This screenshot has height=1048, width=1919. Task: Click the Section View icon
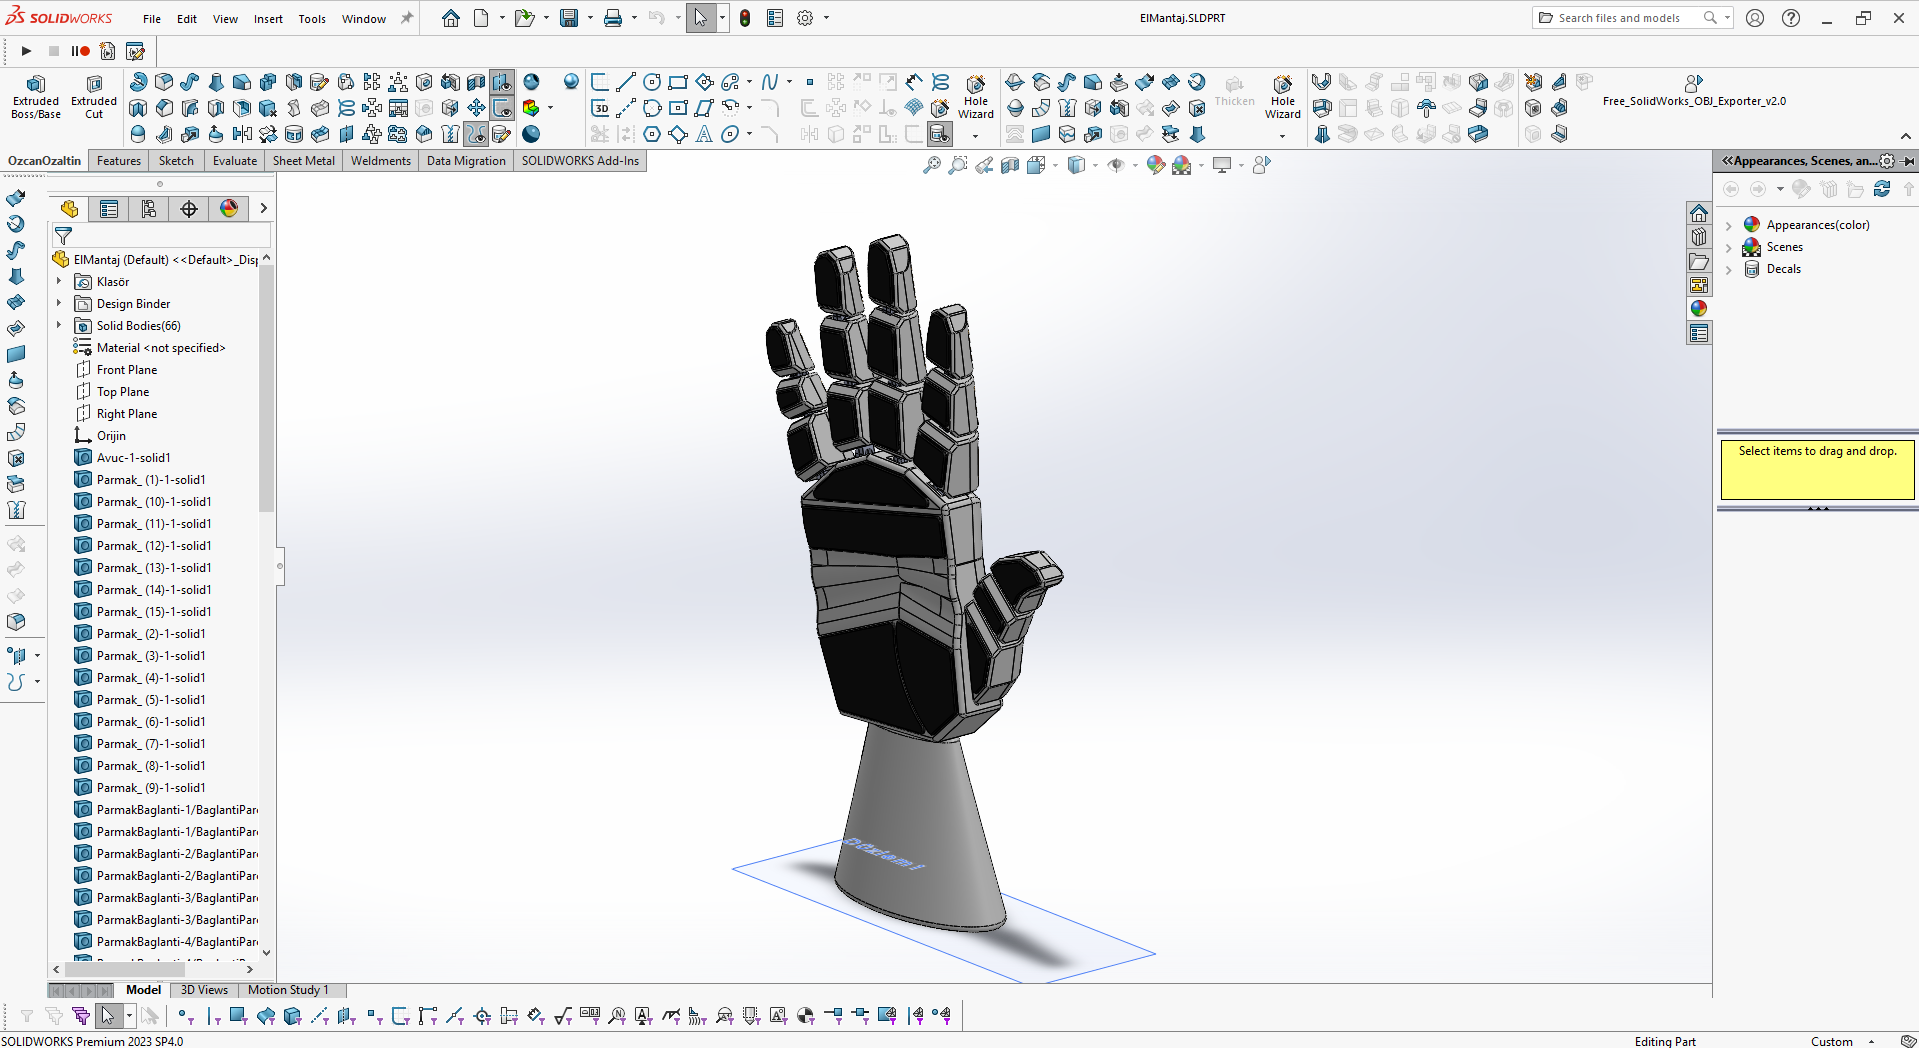click(1010, 165)
